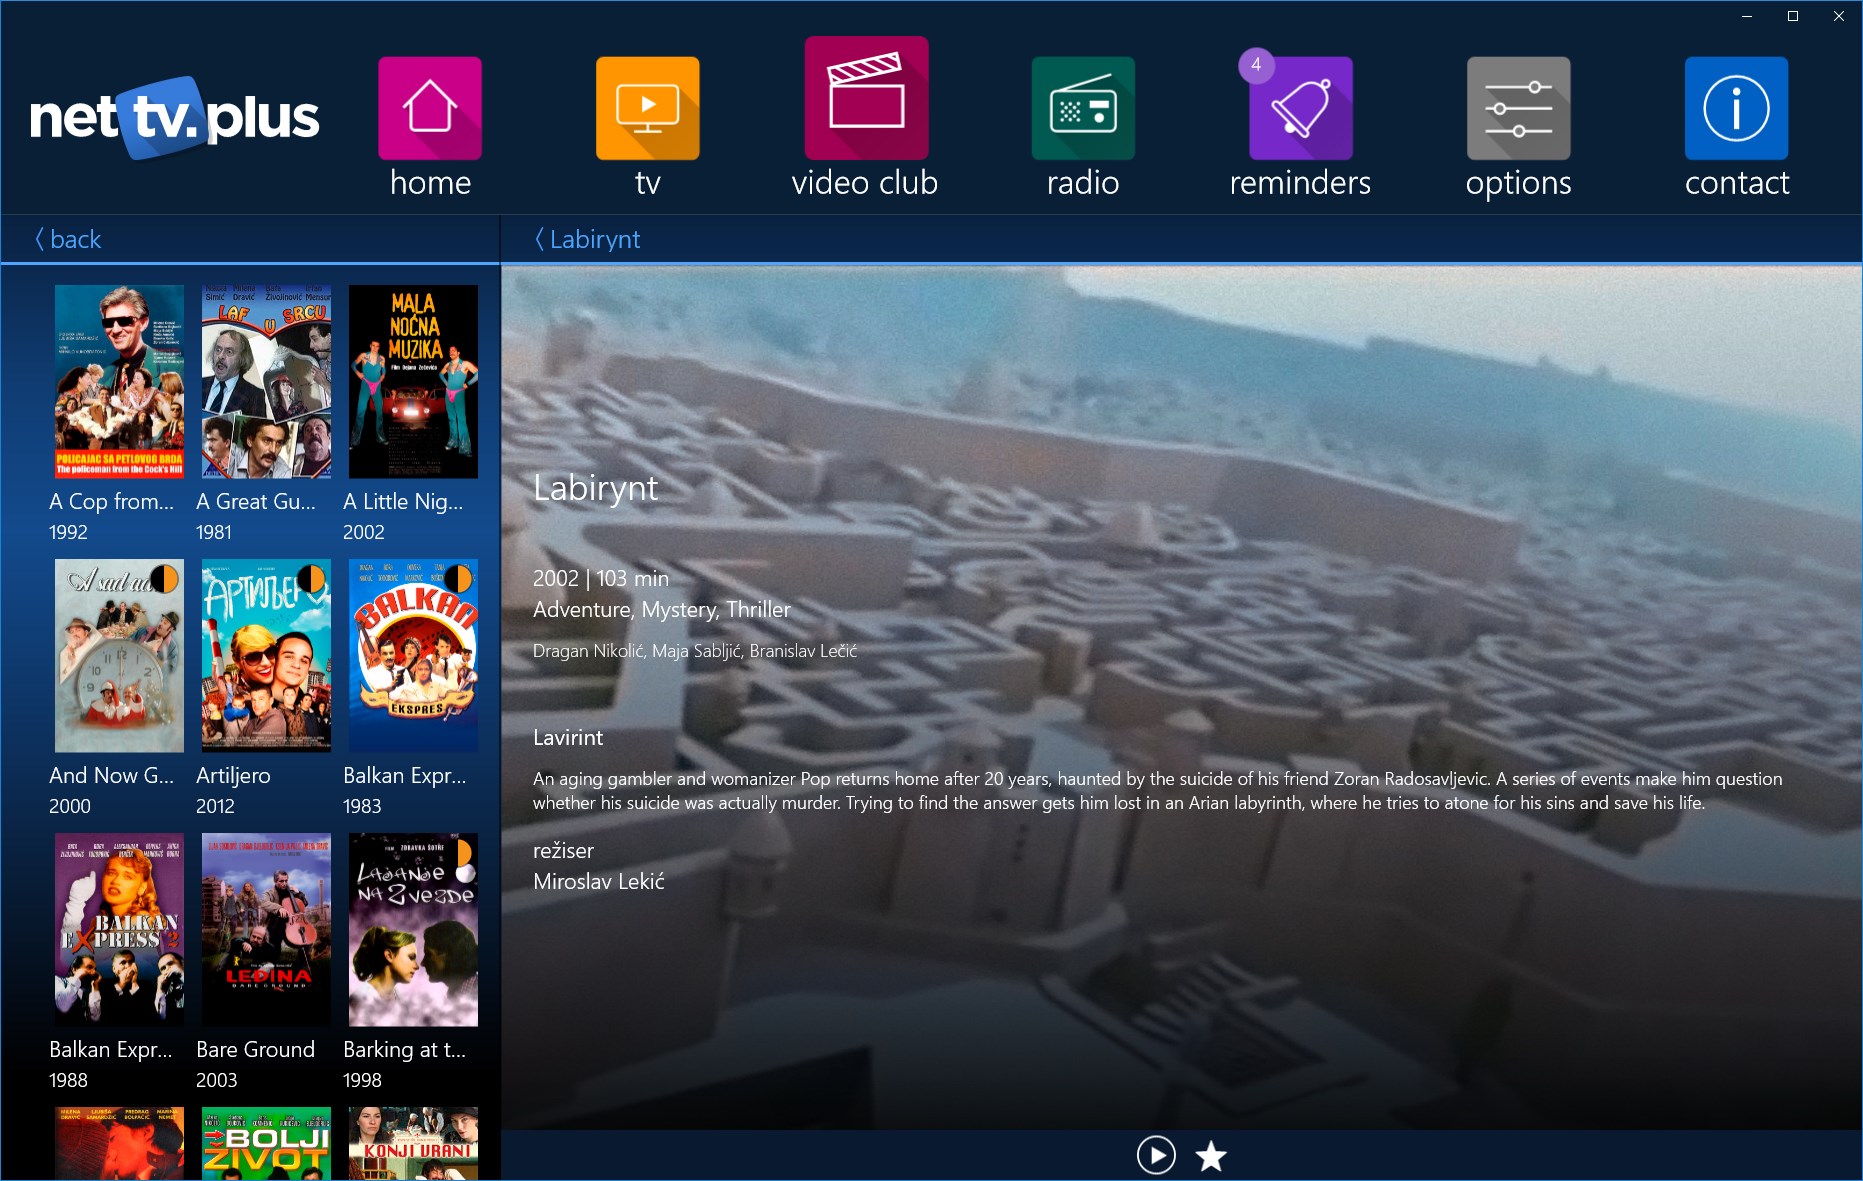The width and height of the screenshot is (1863, 1181).
Task: Select the Bolji Zivot poster
Action: 266,1143
